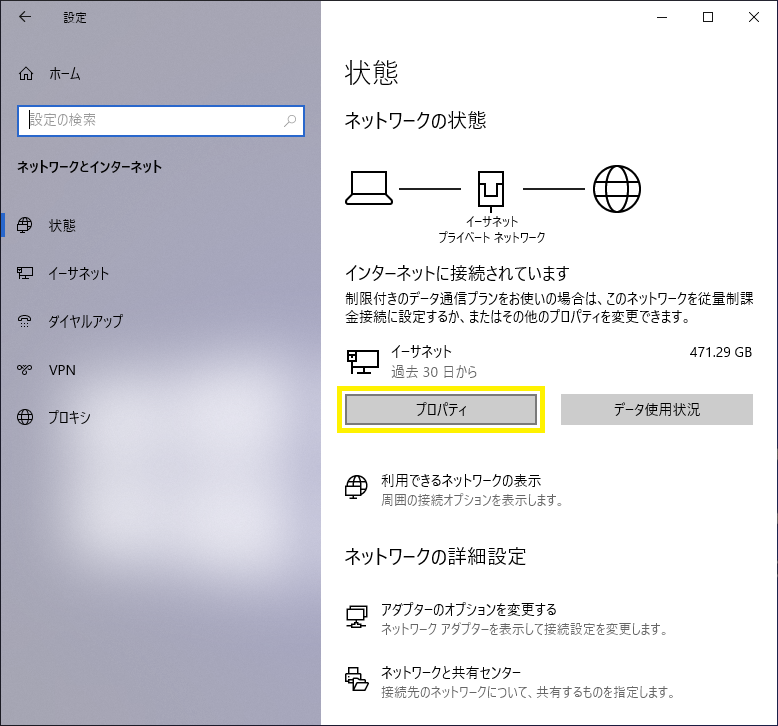Click the 過去 30 日から text
The width and height of the screenshot is (778, 726).
(434, 372)
